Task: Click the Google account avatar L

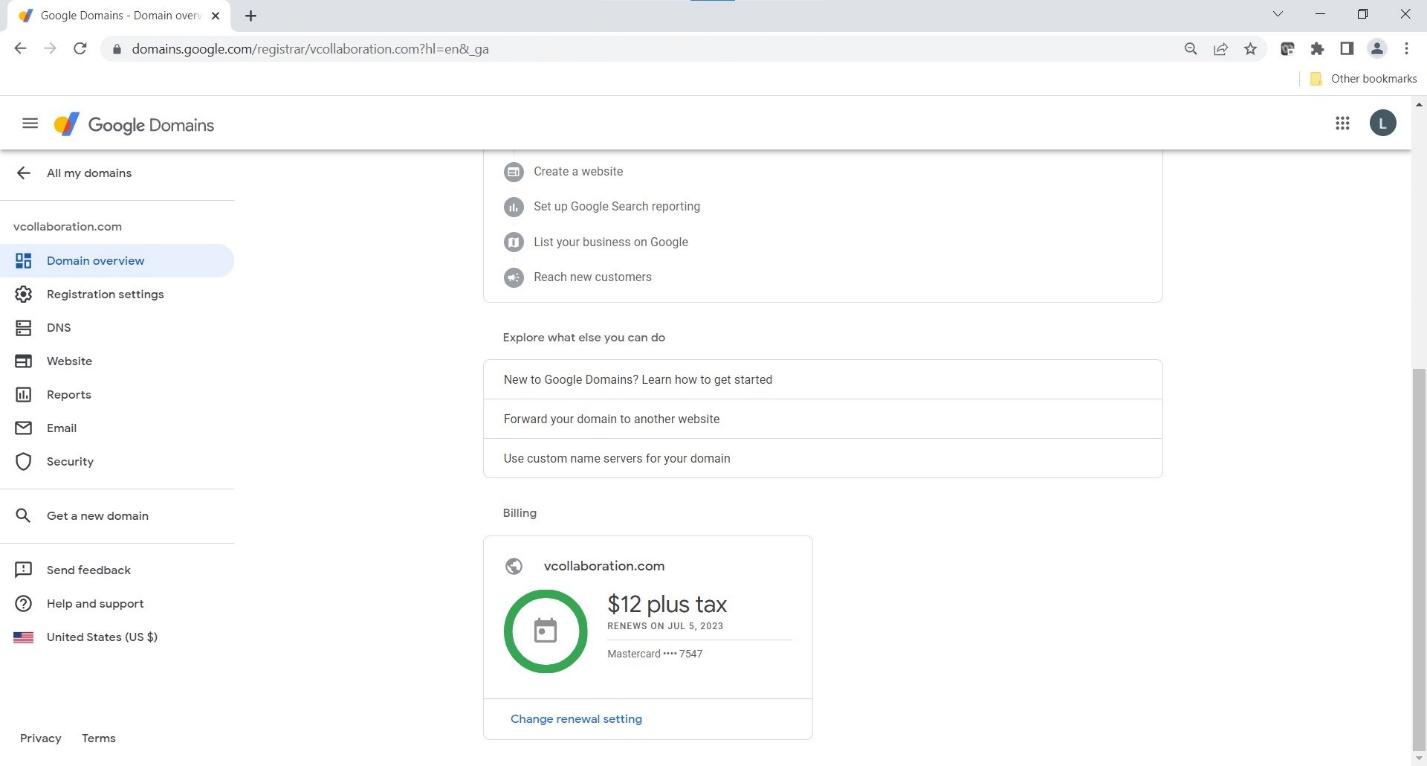Action: [1382, 123]
